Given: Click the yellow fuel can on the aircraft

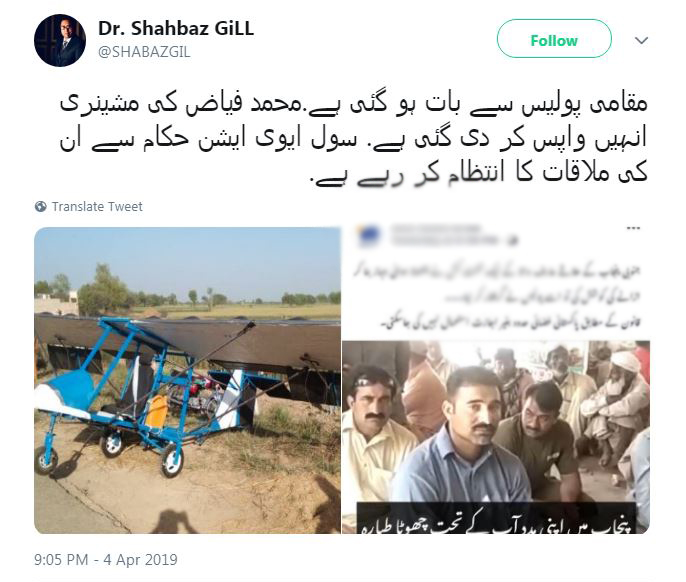Looking at the screenshot, I should (157, 411).
